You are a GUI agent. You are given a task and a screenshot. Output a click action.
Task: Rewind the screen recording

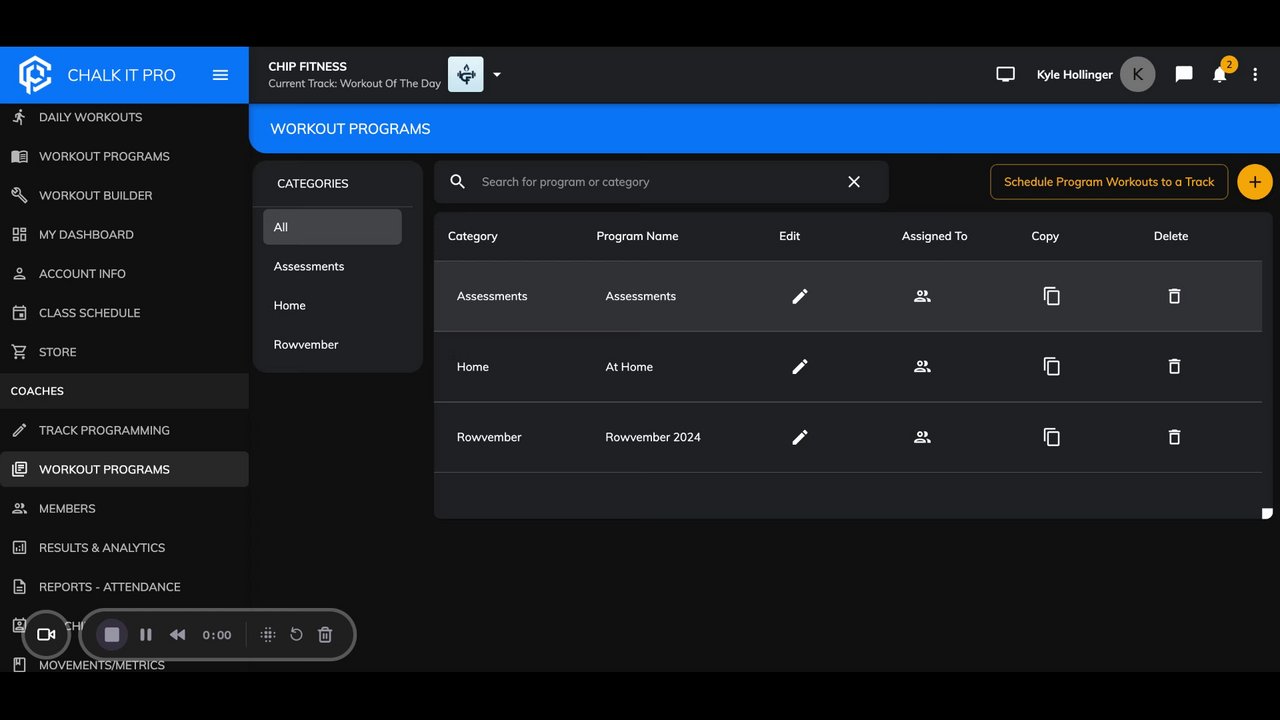coord(178,634)
